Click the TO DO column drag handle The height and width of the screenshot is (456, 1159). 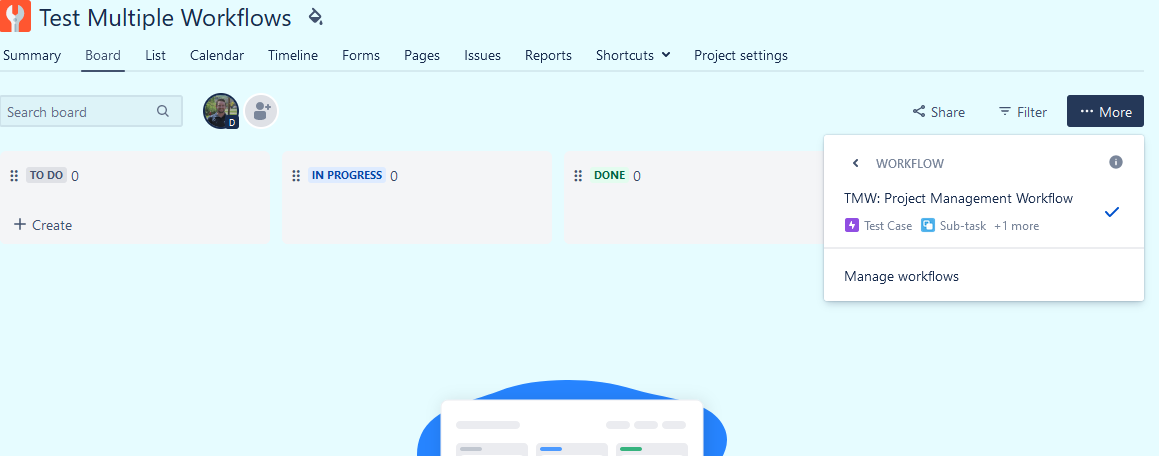click(14, 176)
